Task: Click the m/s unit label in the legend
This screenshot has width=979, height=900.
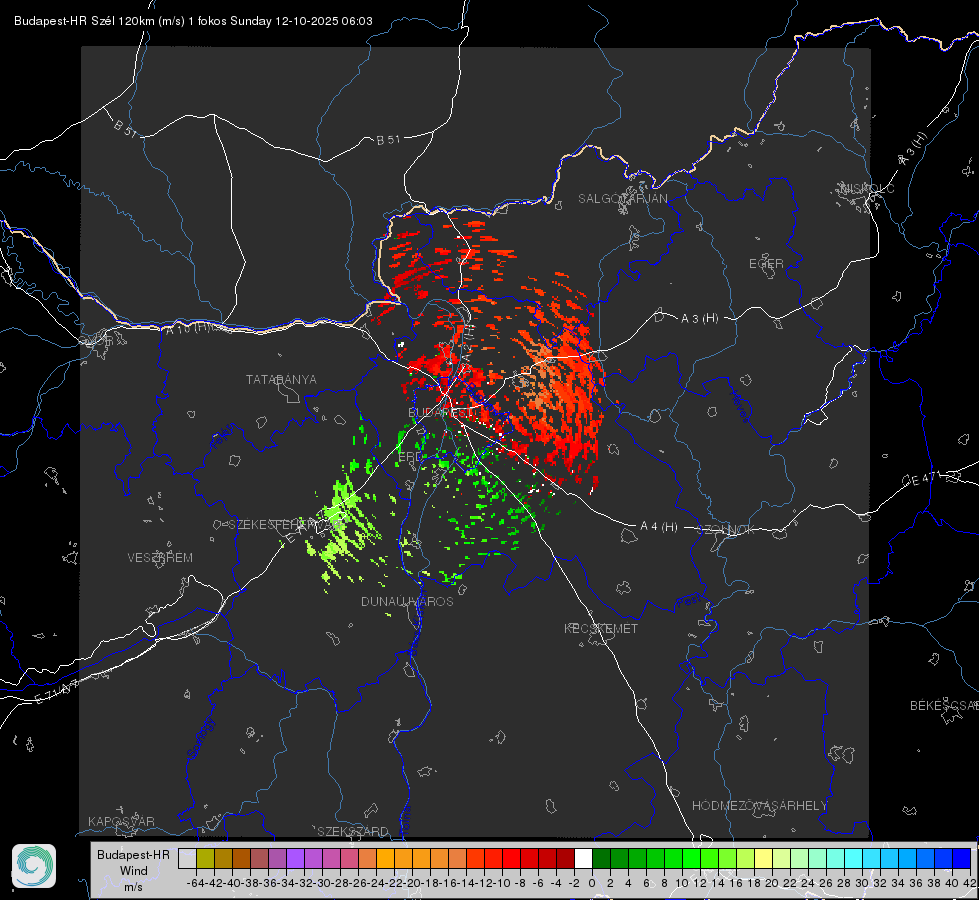Action: point(133,887)
